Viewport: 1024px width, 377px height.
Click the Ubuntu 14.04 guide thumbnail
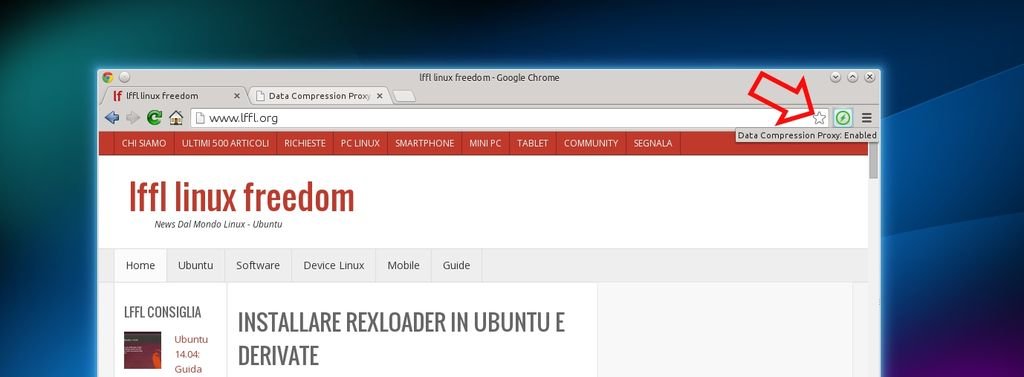142,350
